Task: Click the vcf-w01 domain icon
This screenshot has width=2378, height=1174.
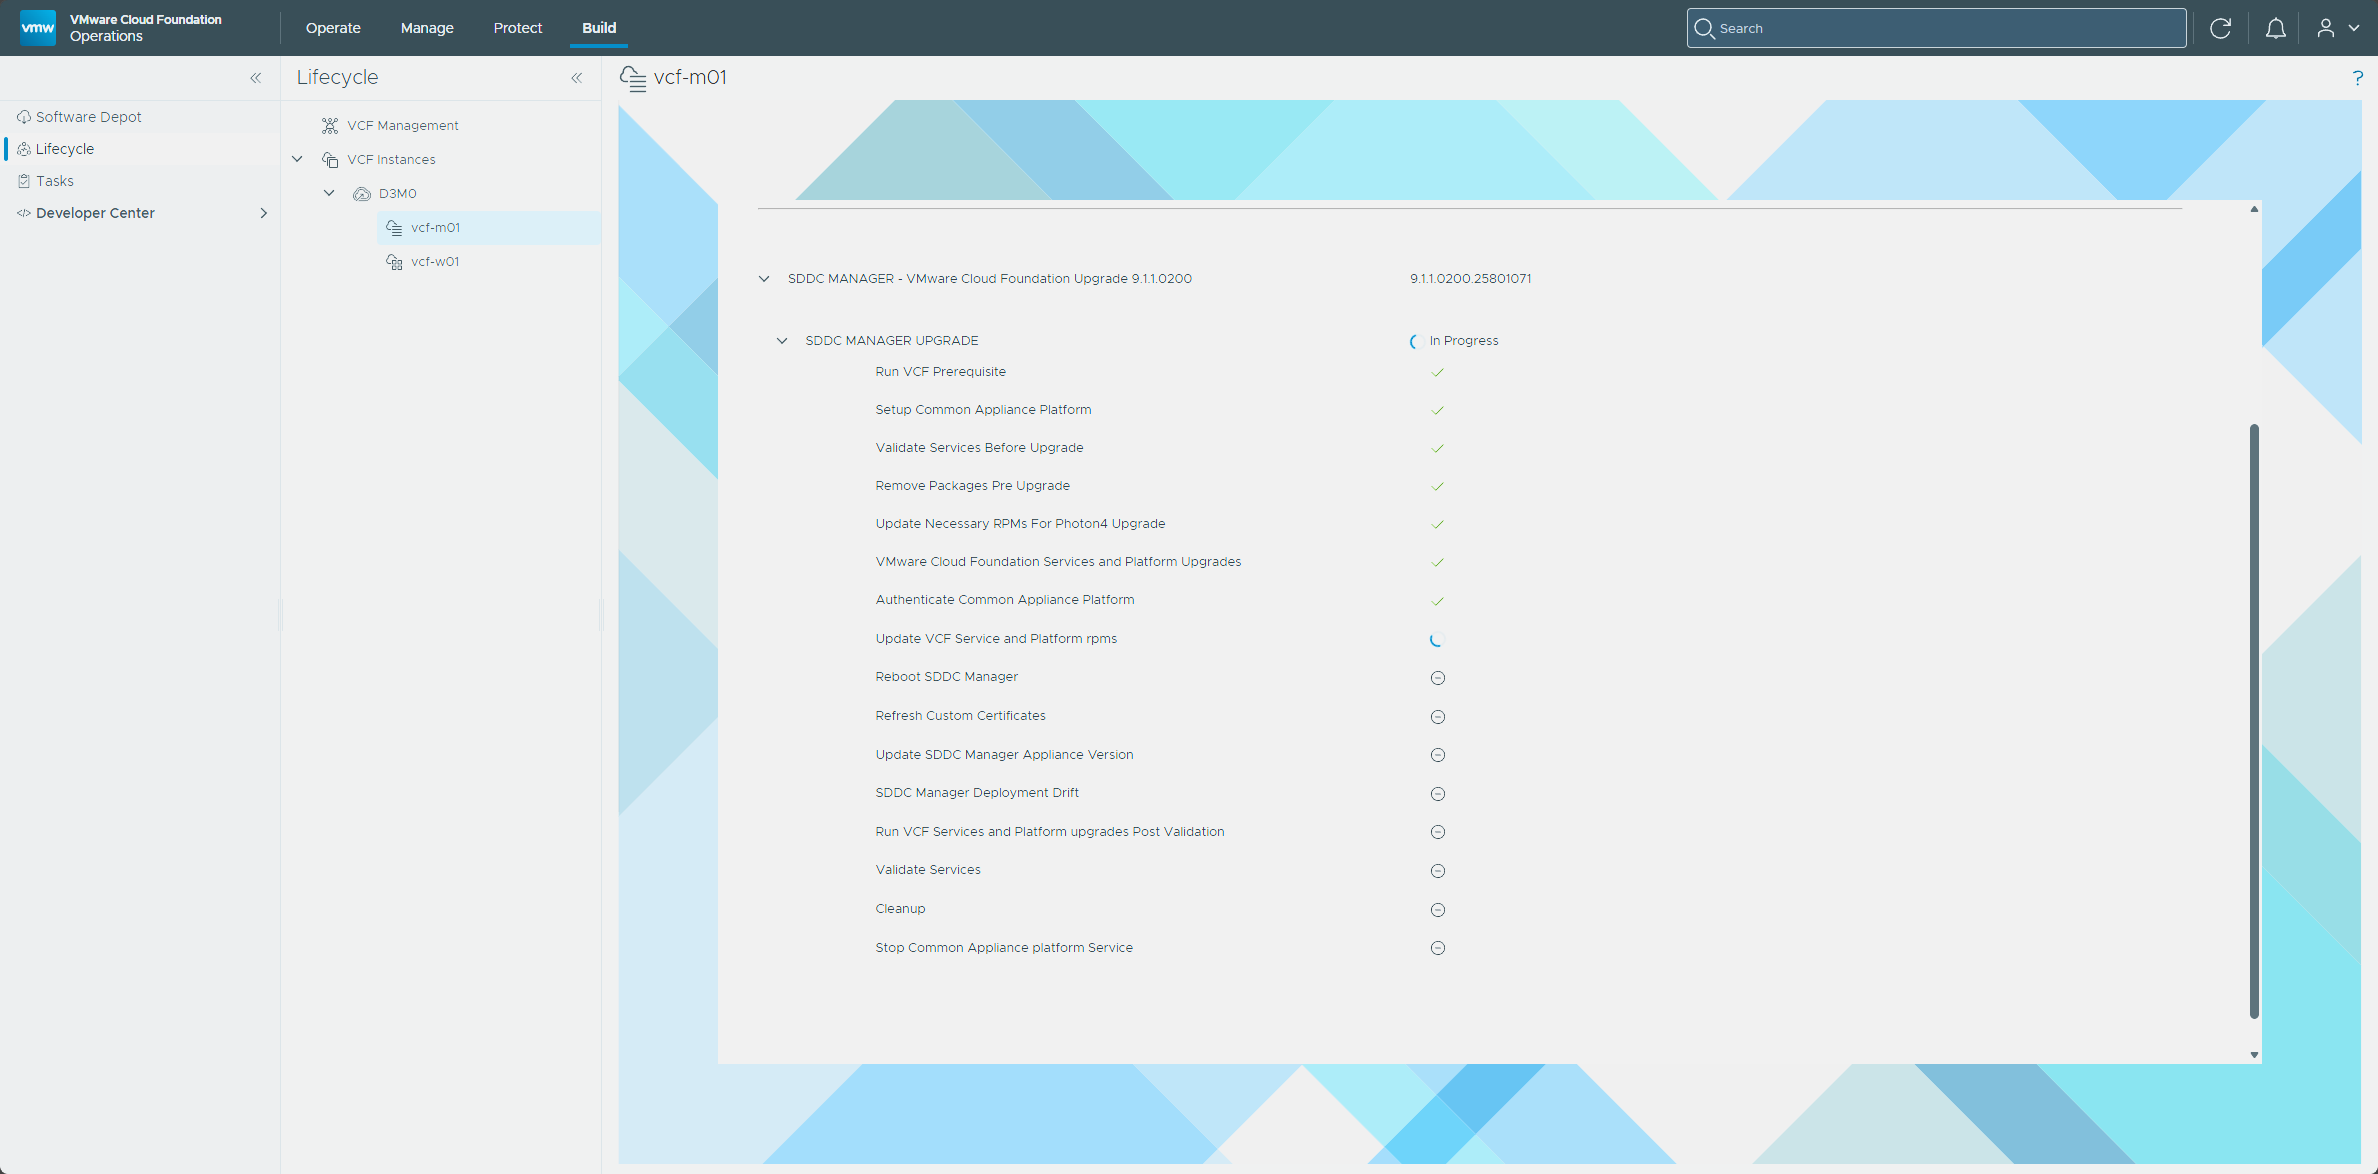Action: click(394, 262)
